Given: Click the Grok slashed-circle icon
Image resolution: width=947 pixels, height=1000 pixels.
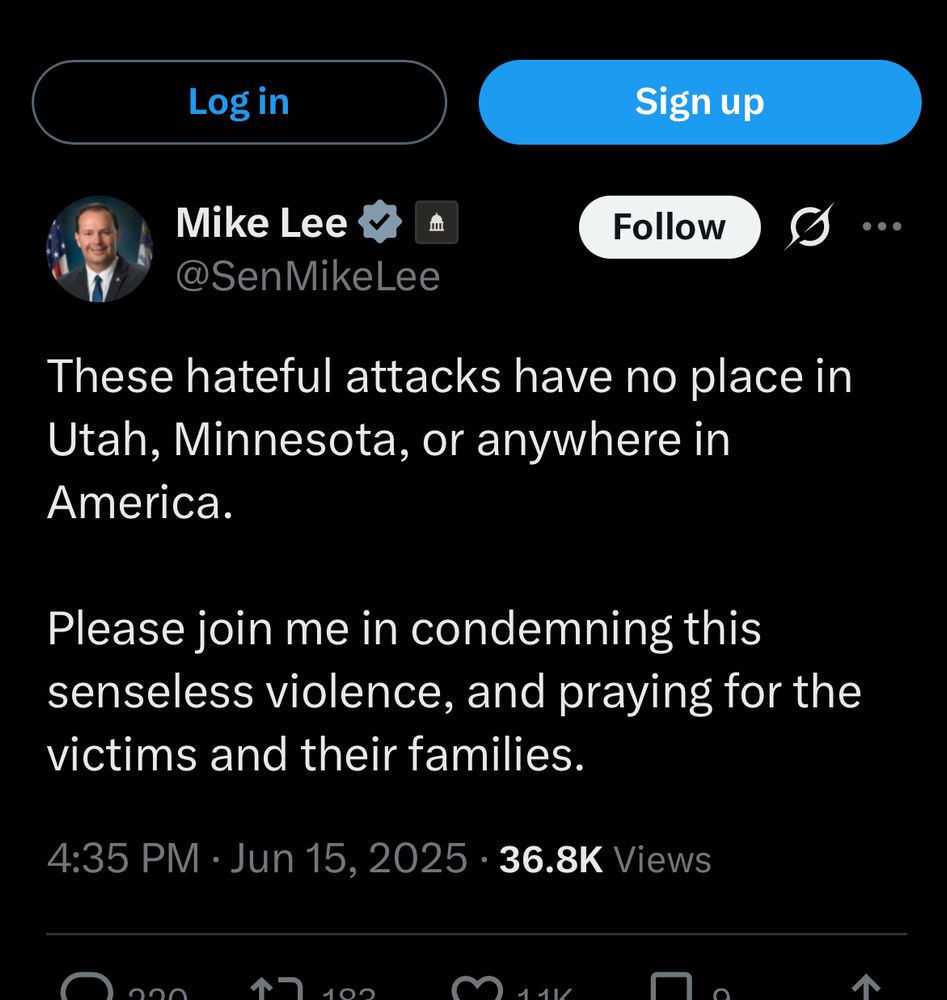Looking at the screenshot, I should pyautogui.click(x=810, y=228).
